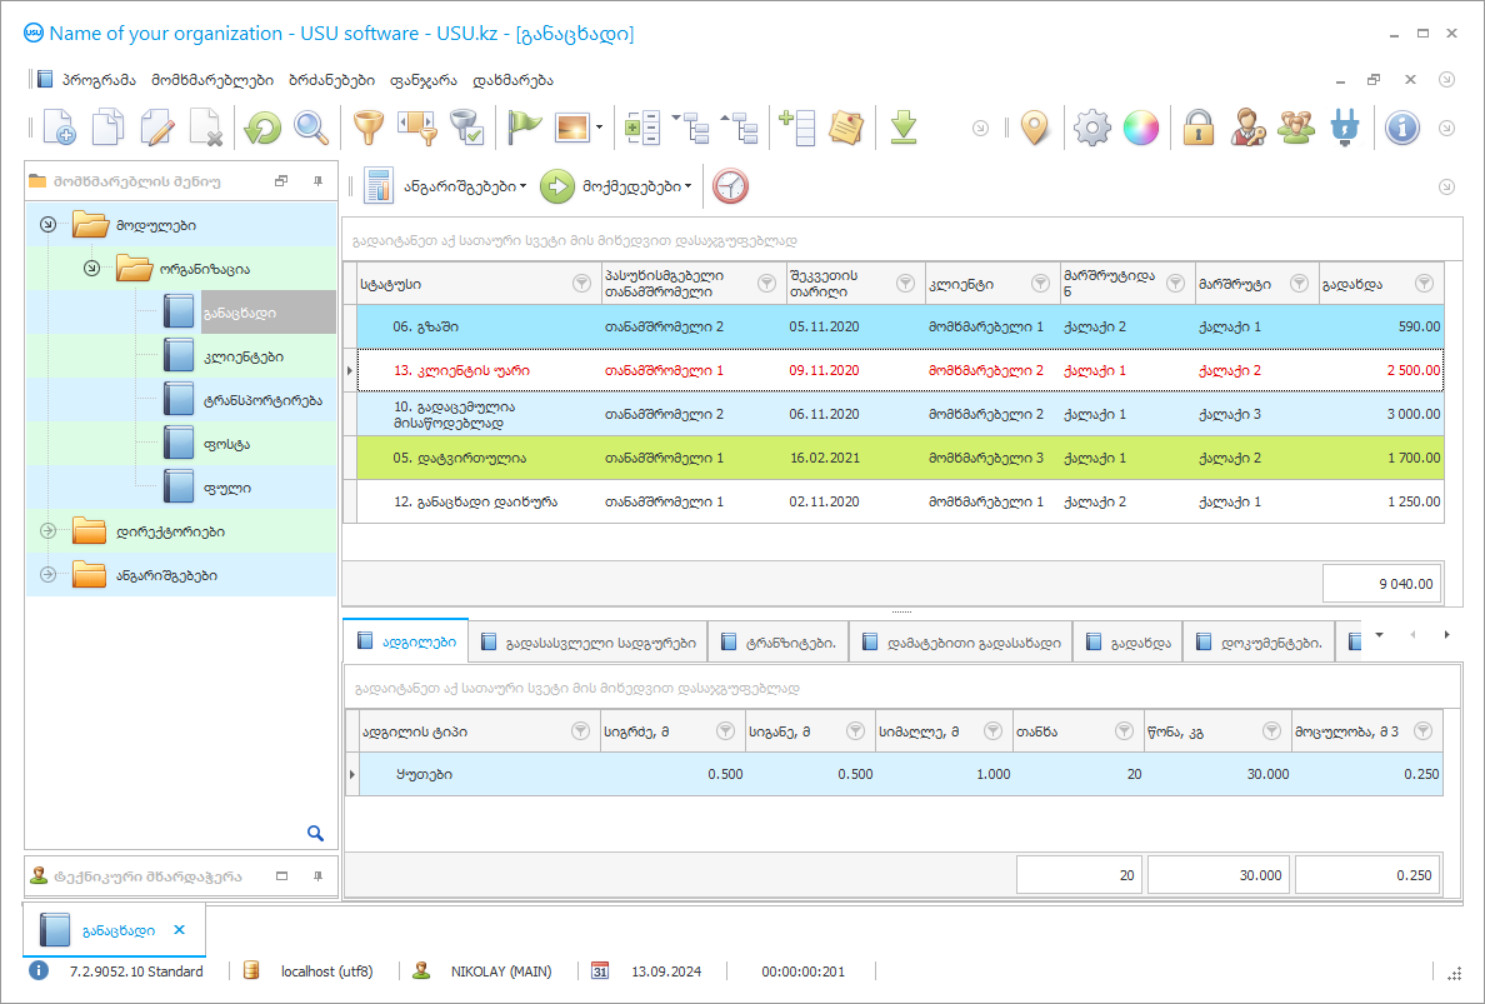Select კლიენტები in the tree
The image size is (1485, 1004).
[243, 357]
